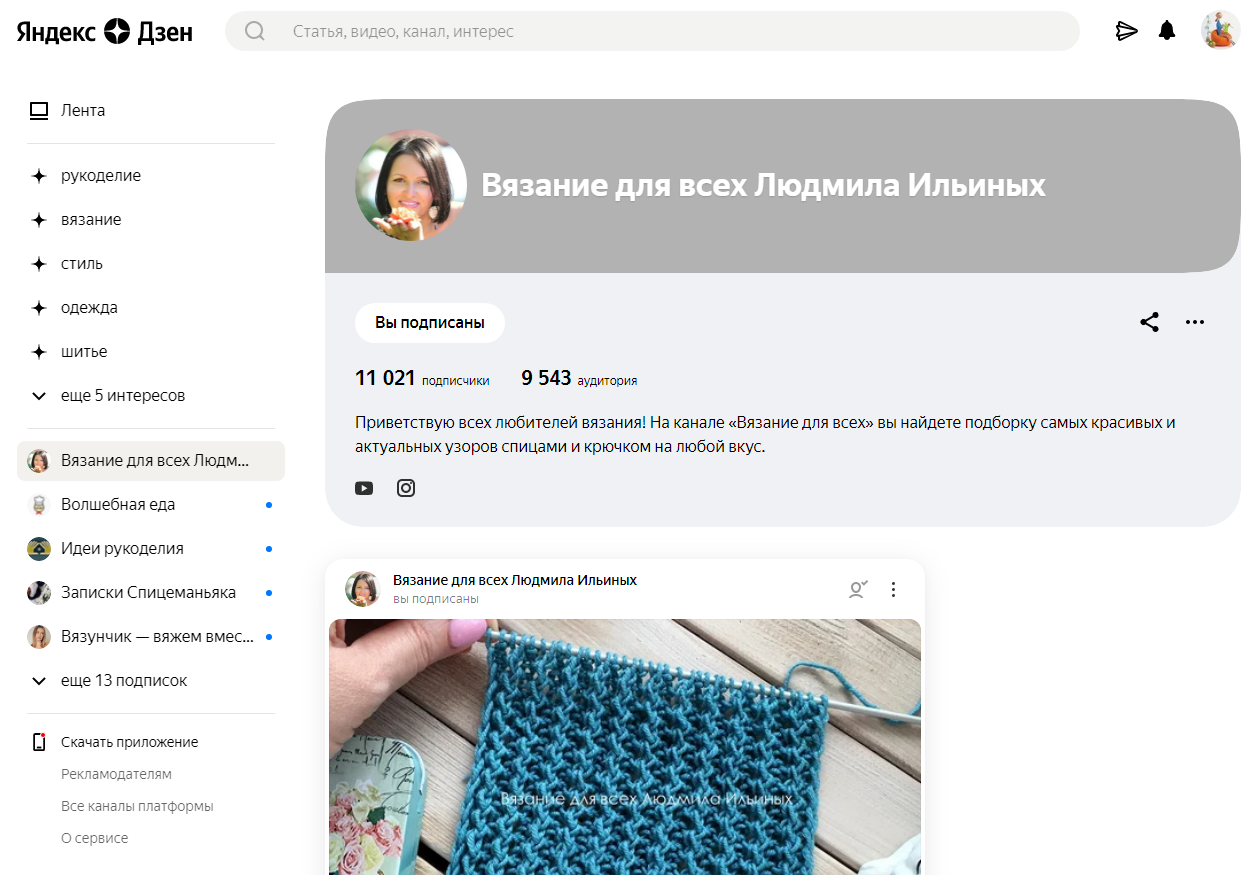Click the post subscription status icon

click(x=857, y=590)
